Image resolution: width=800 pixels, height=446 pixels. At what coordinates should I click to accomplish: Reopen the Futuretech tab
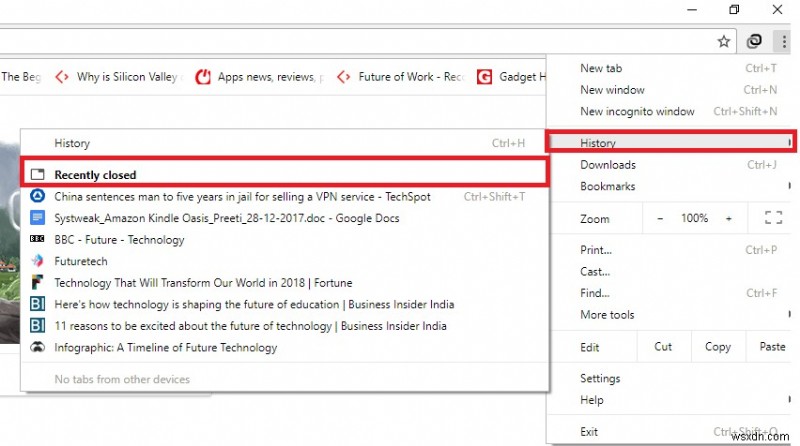pos(285,261)
